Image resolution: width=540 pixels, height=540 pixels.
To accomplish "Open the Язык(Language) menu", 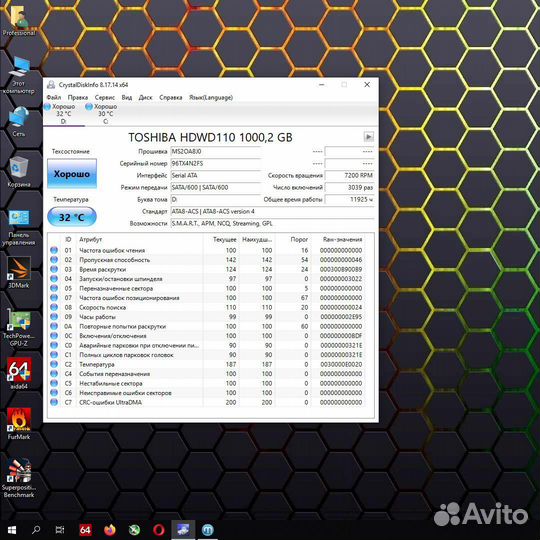I will 211,97.
